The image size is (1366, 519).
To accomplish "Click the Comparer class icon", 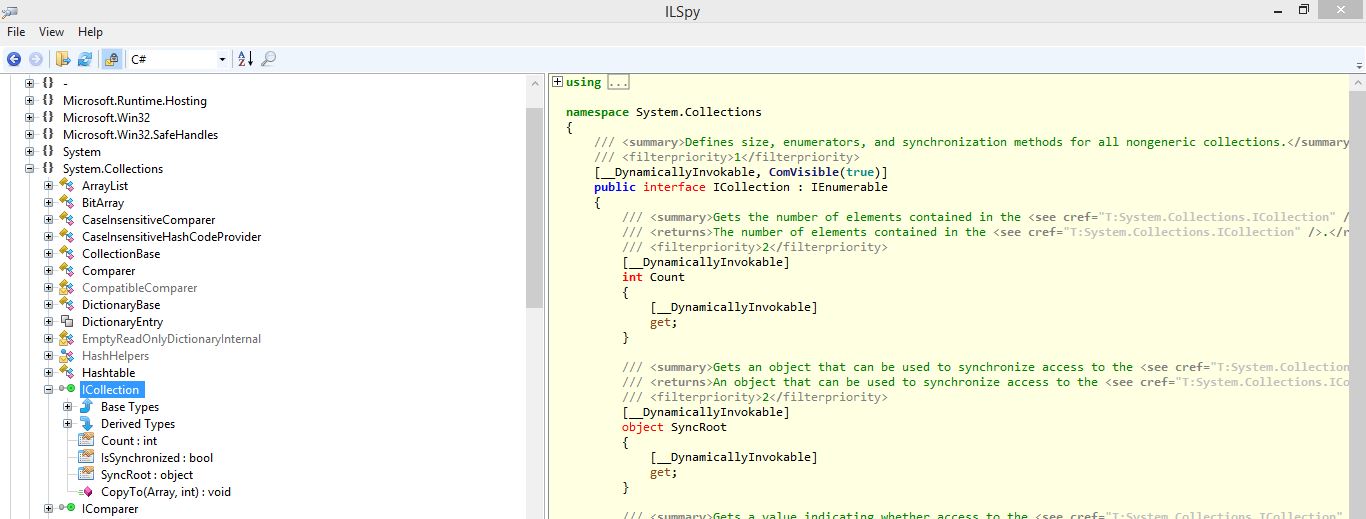I will 67,270.
